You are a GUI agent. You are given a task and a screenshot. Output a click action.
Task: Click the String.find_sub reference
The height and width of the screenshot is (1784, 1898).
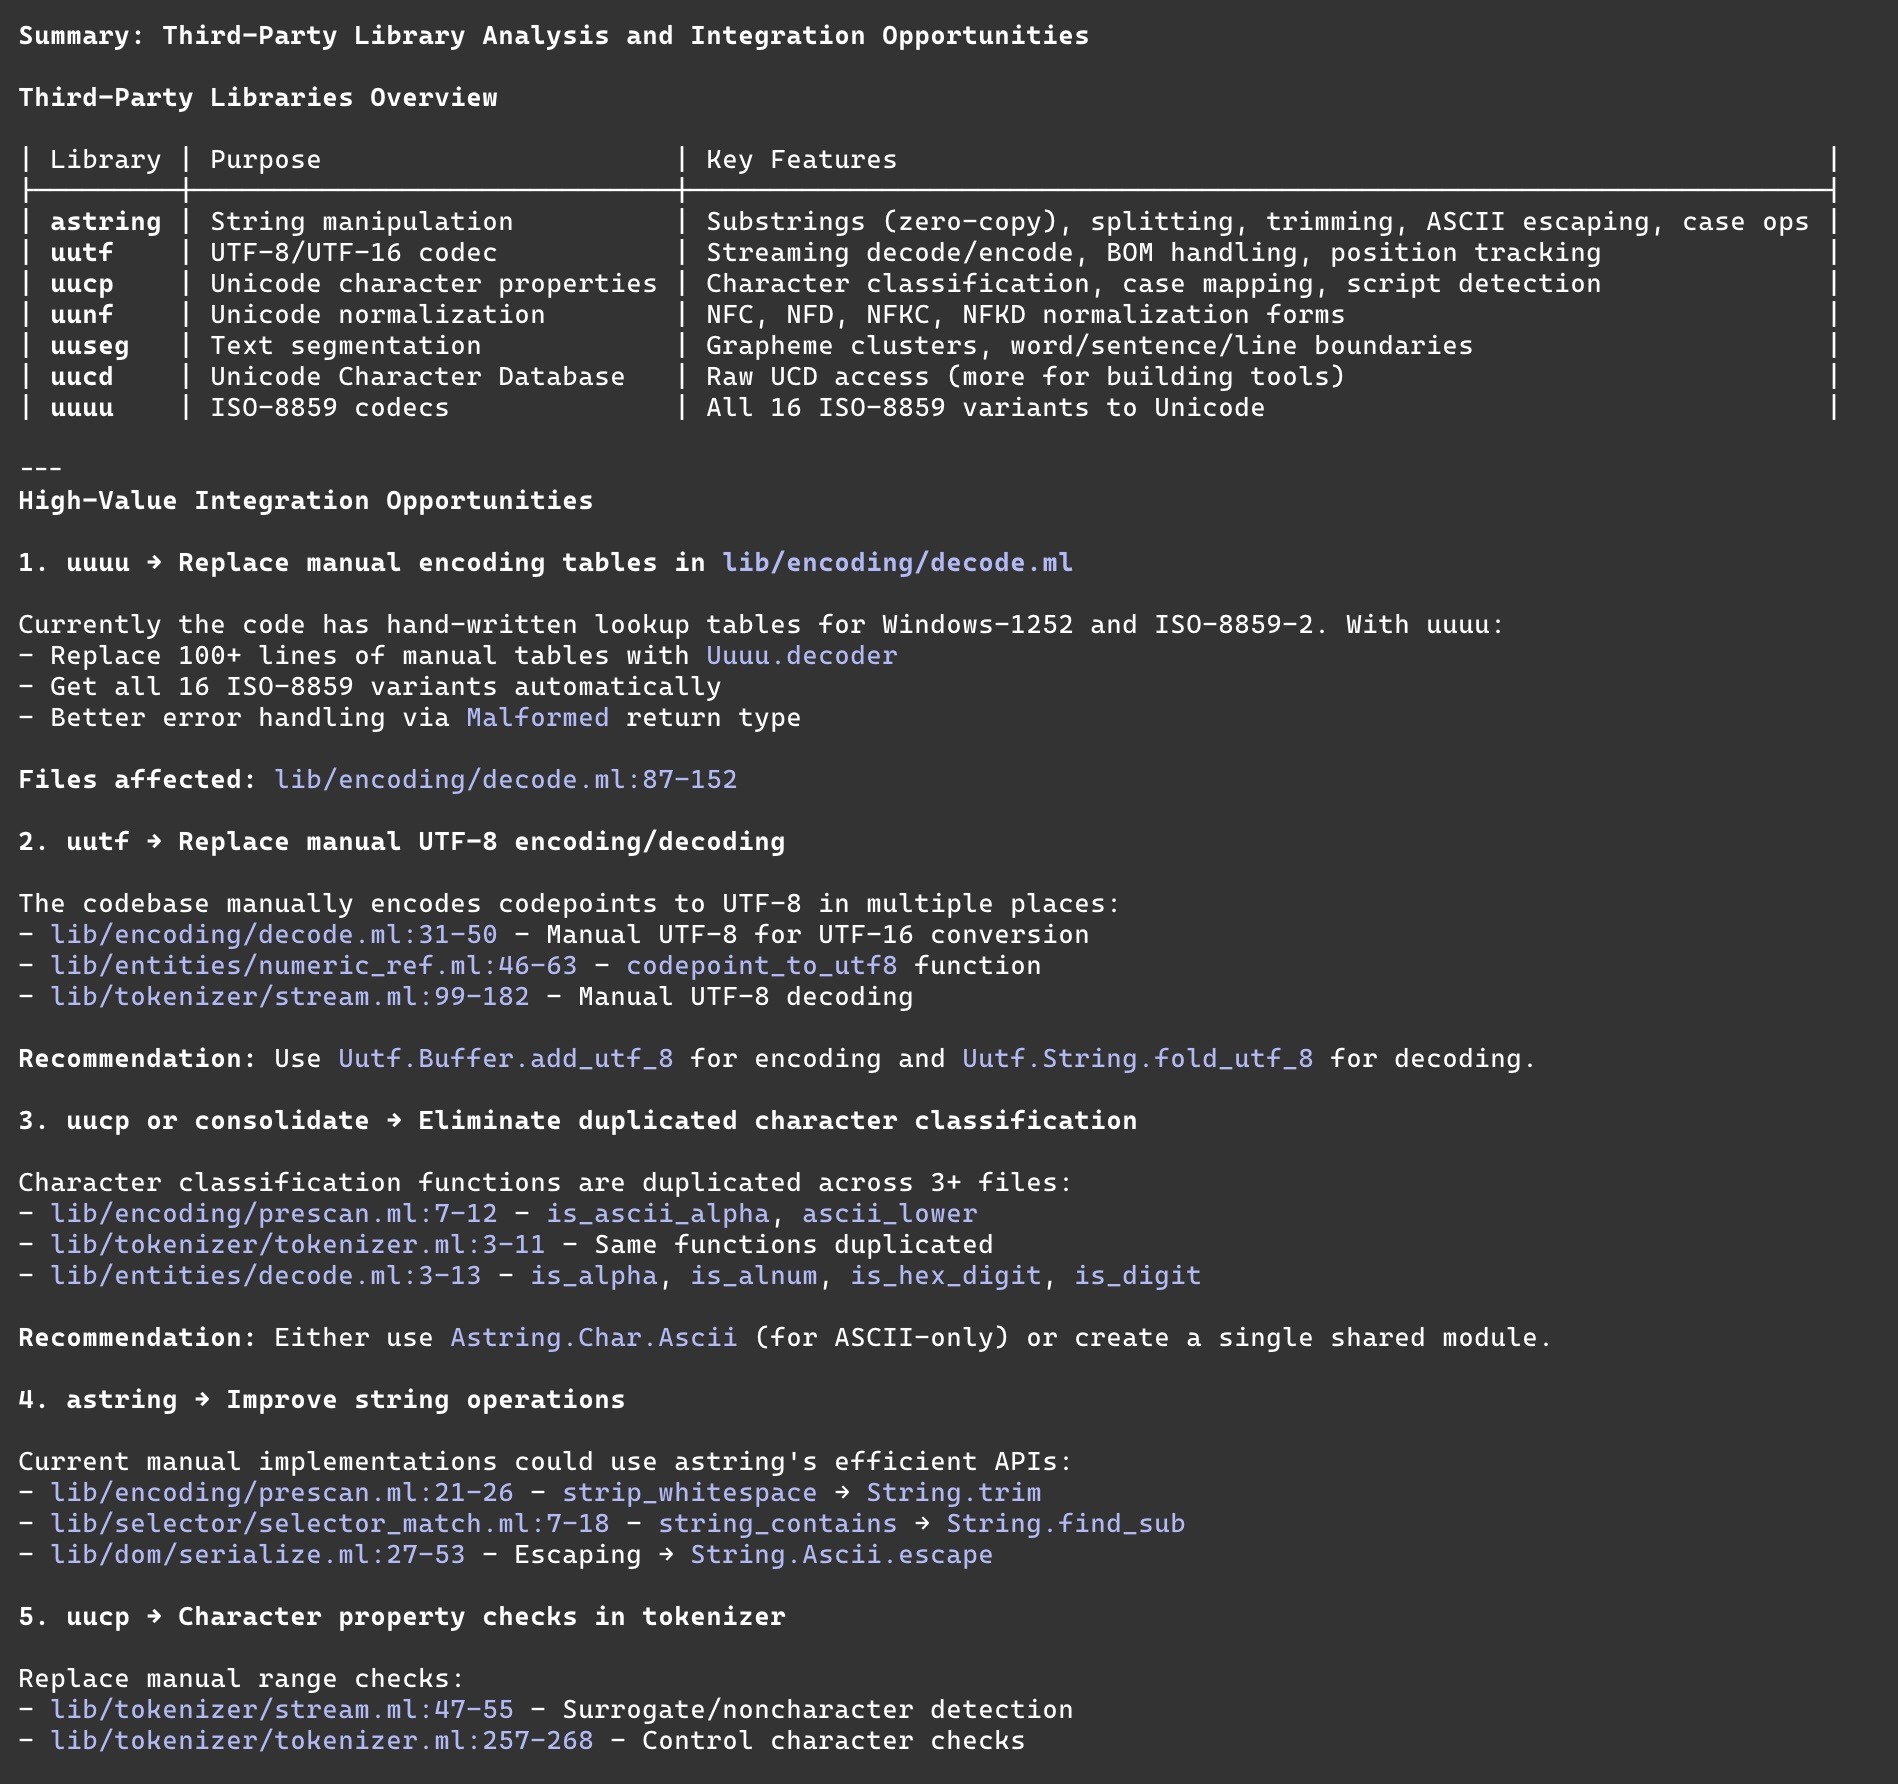[x=1065, y=1524]
